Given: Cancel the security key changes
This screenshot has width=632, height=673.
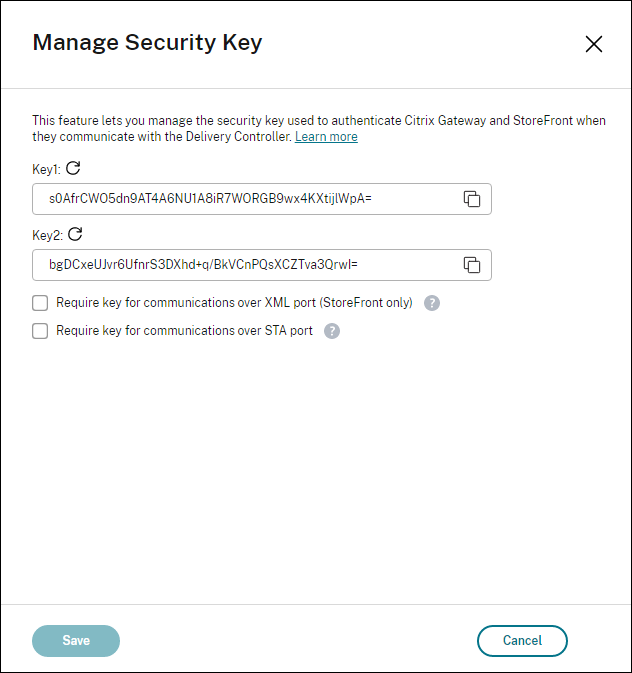Looking at the screenshot, I should coord(522,641).
